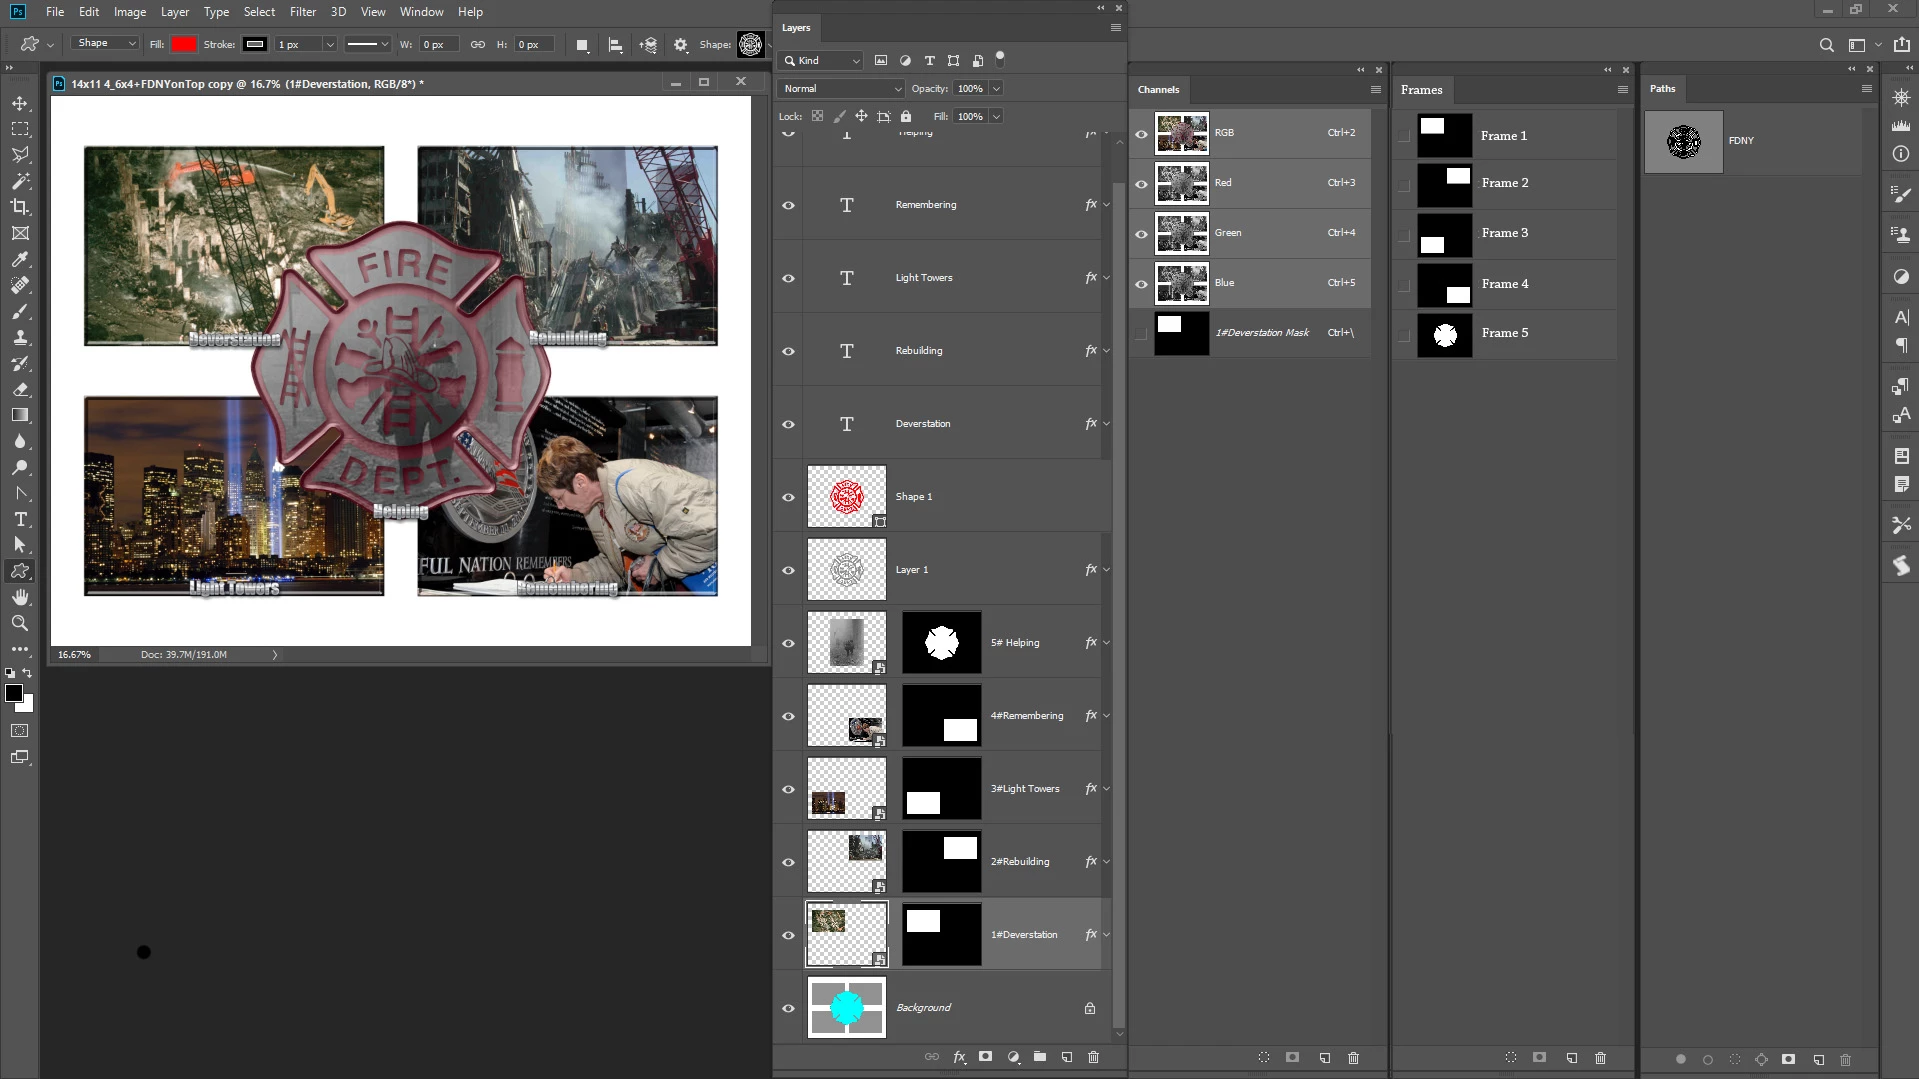Switch to the Channels tab
The image size is (1919, 1079).
(x=1158, y=90)
